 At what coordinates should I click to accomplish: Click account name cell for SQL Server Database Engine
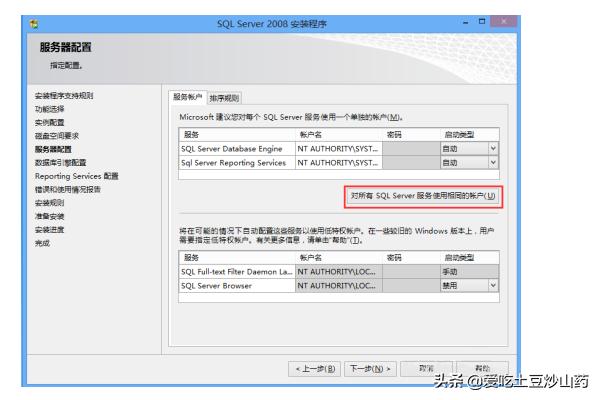pos(339,149)
